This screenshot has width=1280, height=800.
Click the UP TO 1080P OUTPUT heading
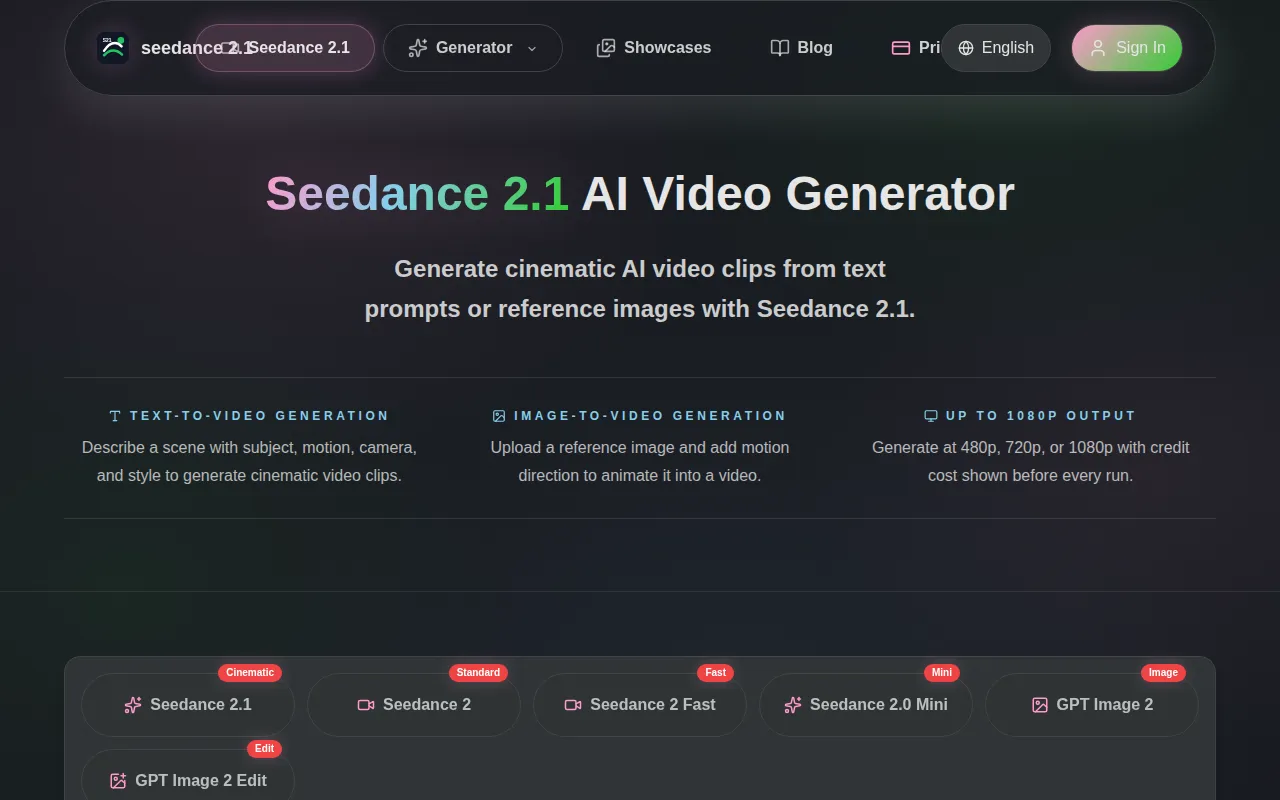(1041, 416)
